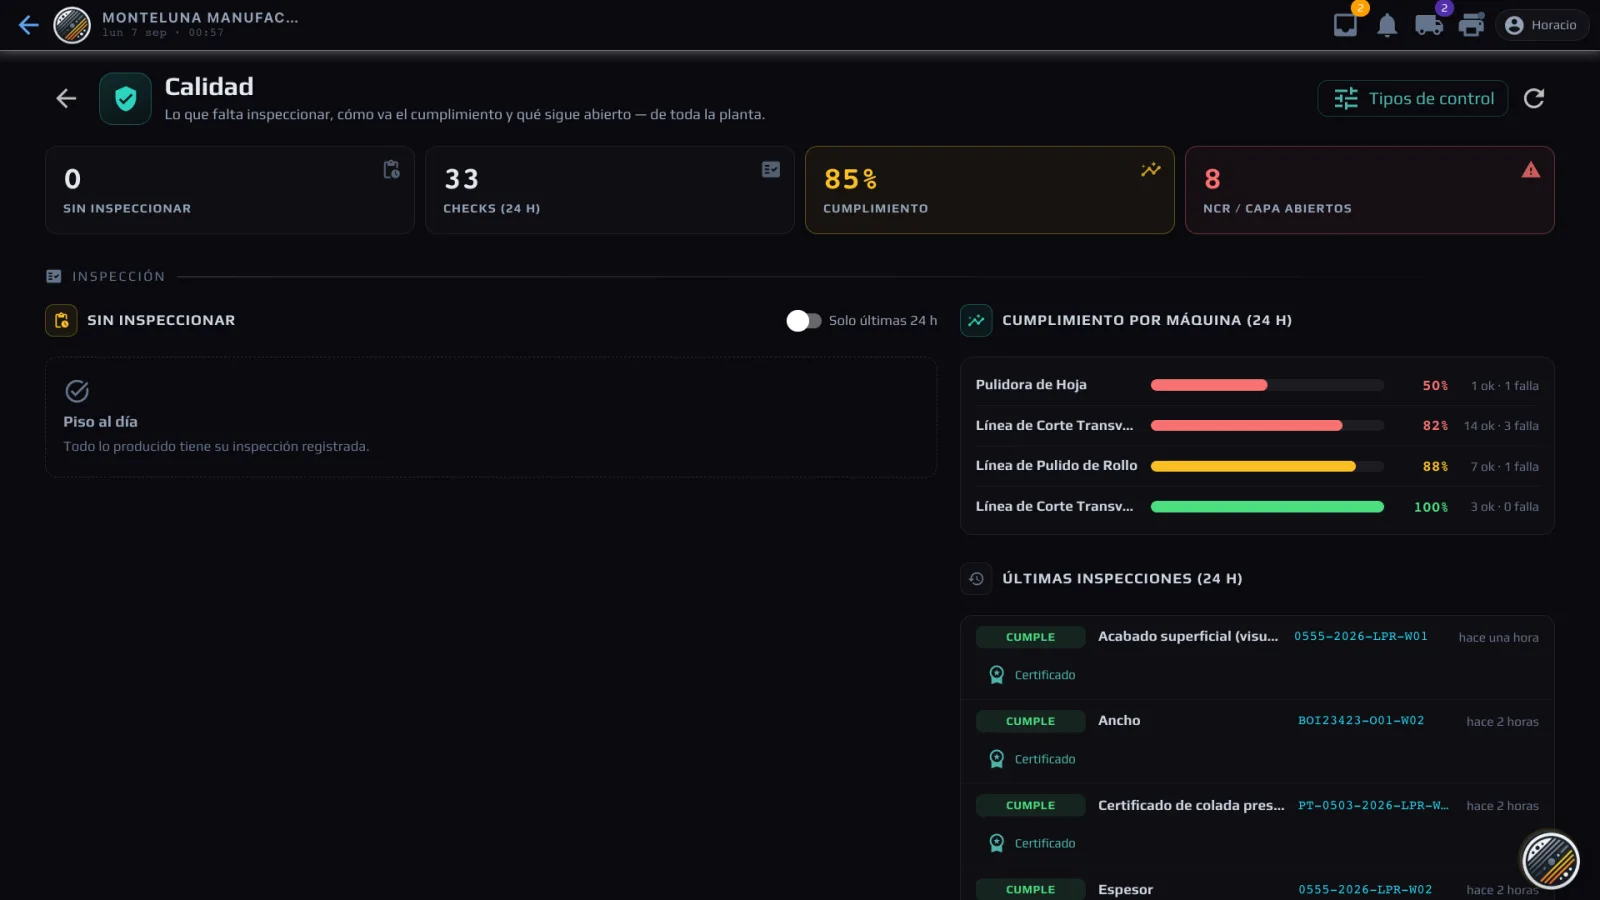The image size is (1600, 900).
Task: Open the bell alerts icon
Action: point(1387,25)
